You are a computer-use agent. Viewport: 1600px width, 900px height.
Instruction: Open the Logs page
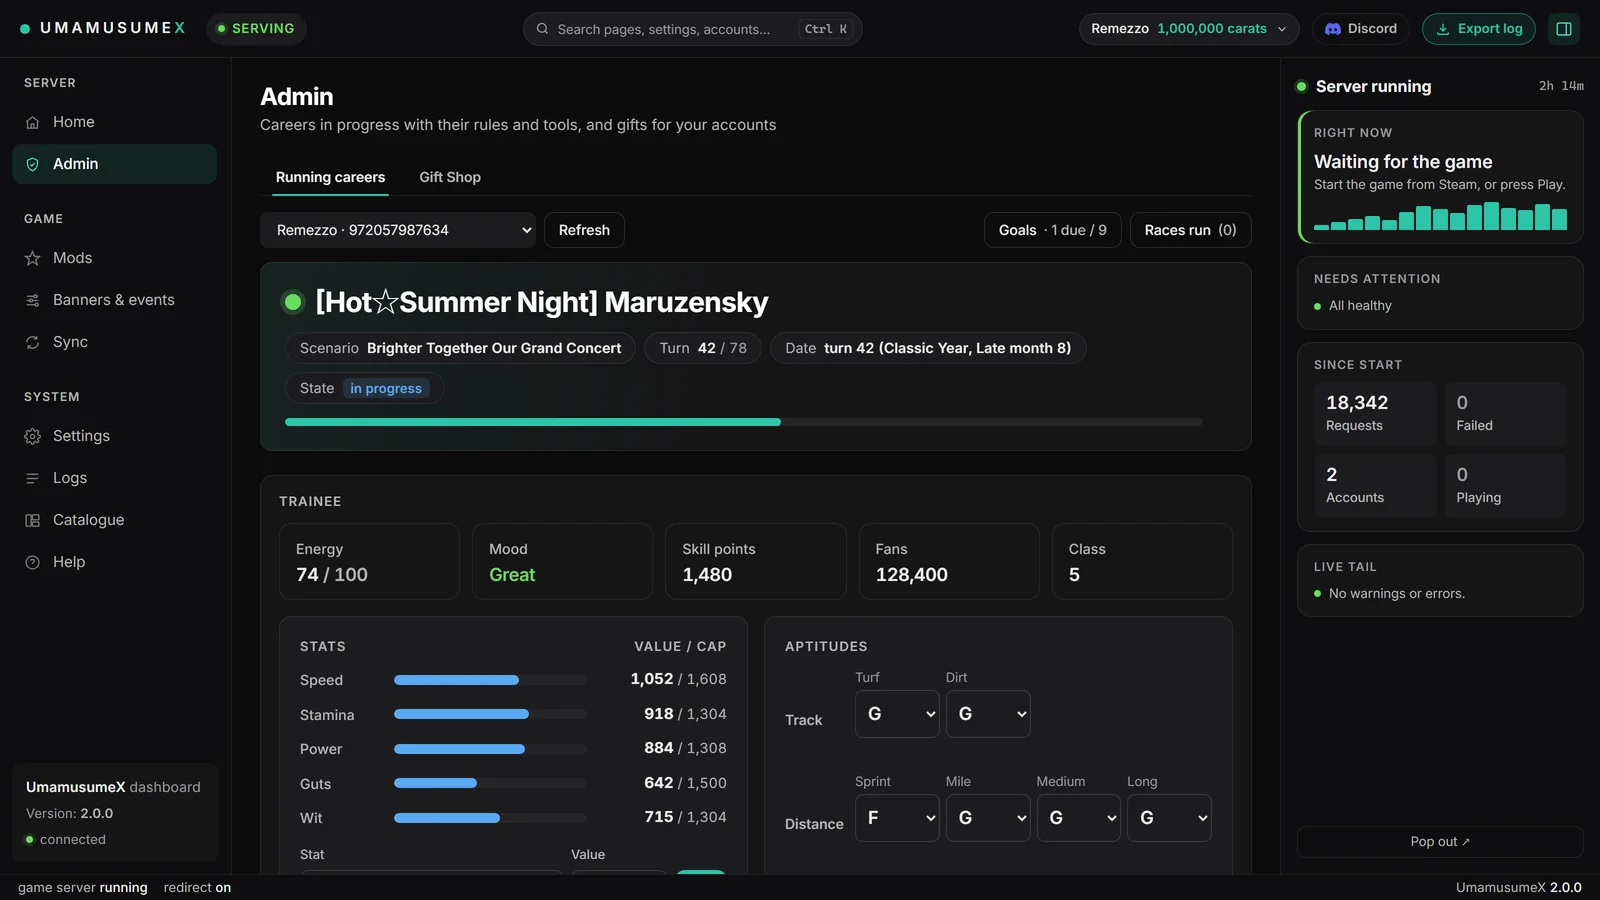114,478
